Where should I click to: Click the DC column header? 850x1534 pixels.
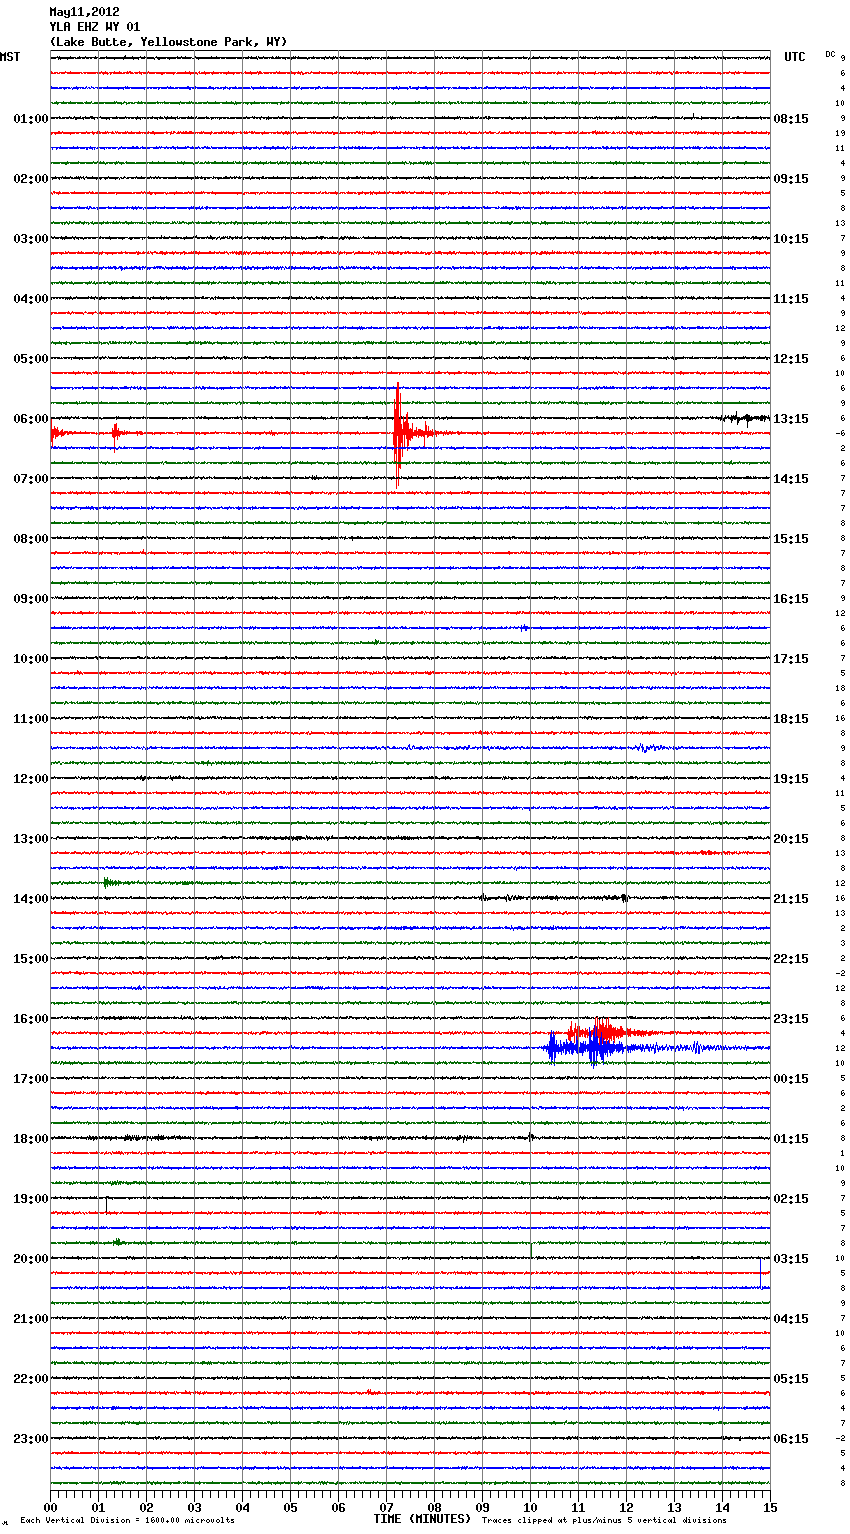click(x=830, y=53)
